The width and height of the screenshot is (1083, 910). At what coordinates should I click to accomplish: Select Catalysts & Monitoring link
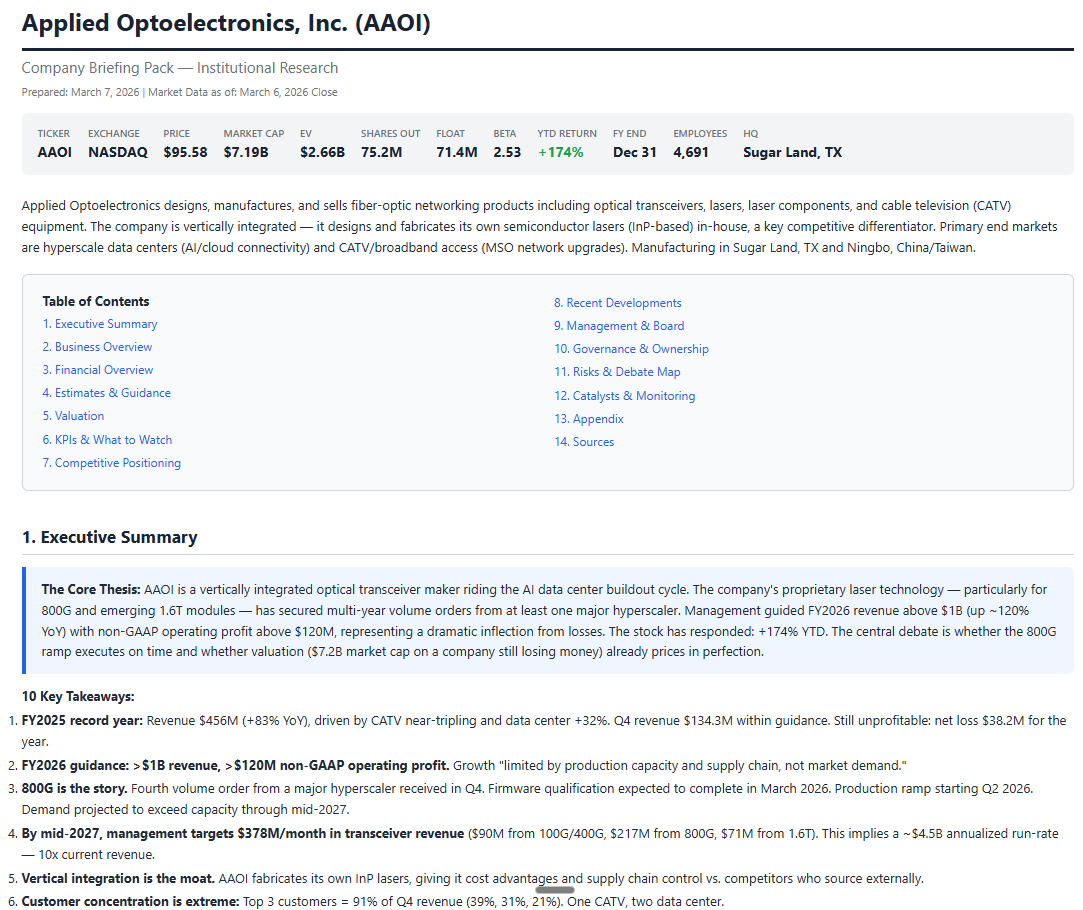pyautogui.click(x=624, y=396)
